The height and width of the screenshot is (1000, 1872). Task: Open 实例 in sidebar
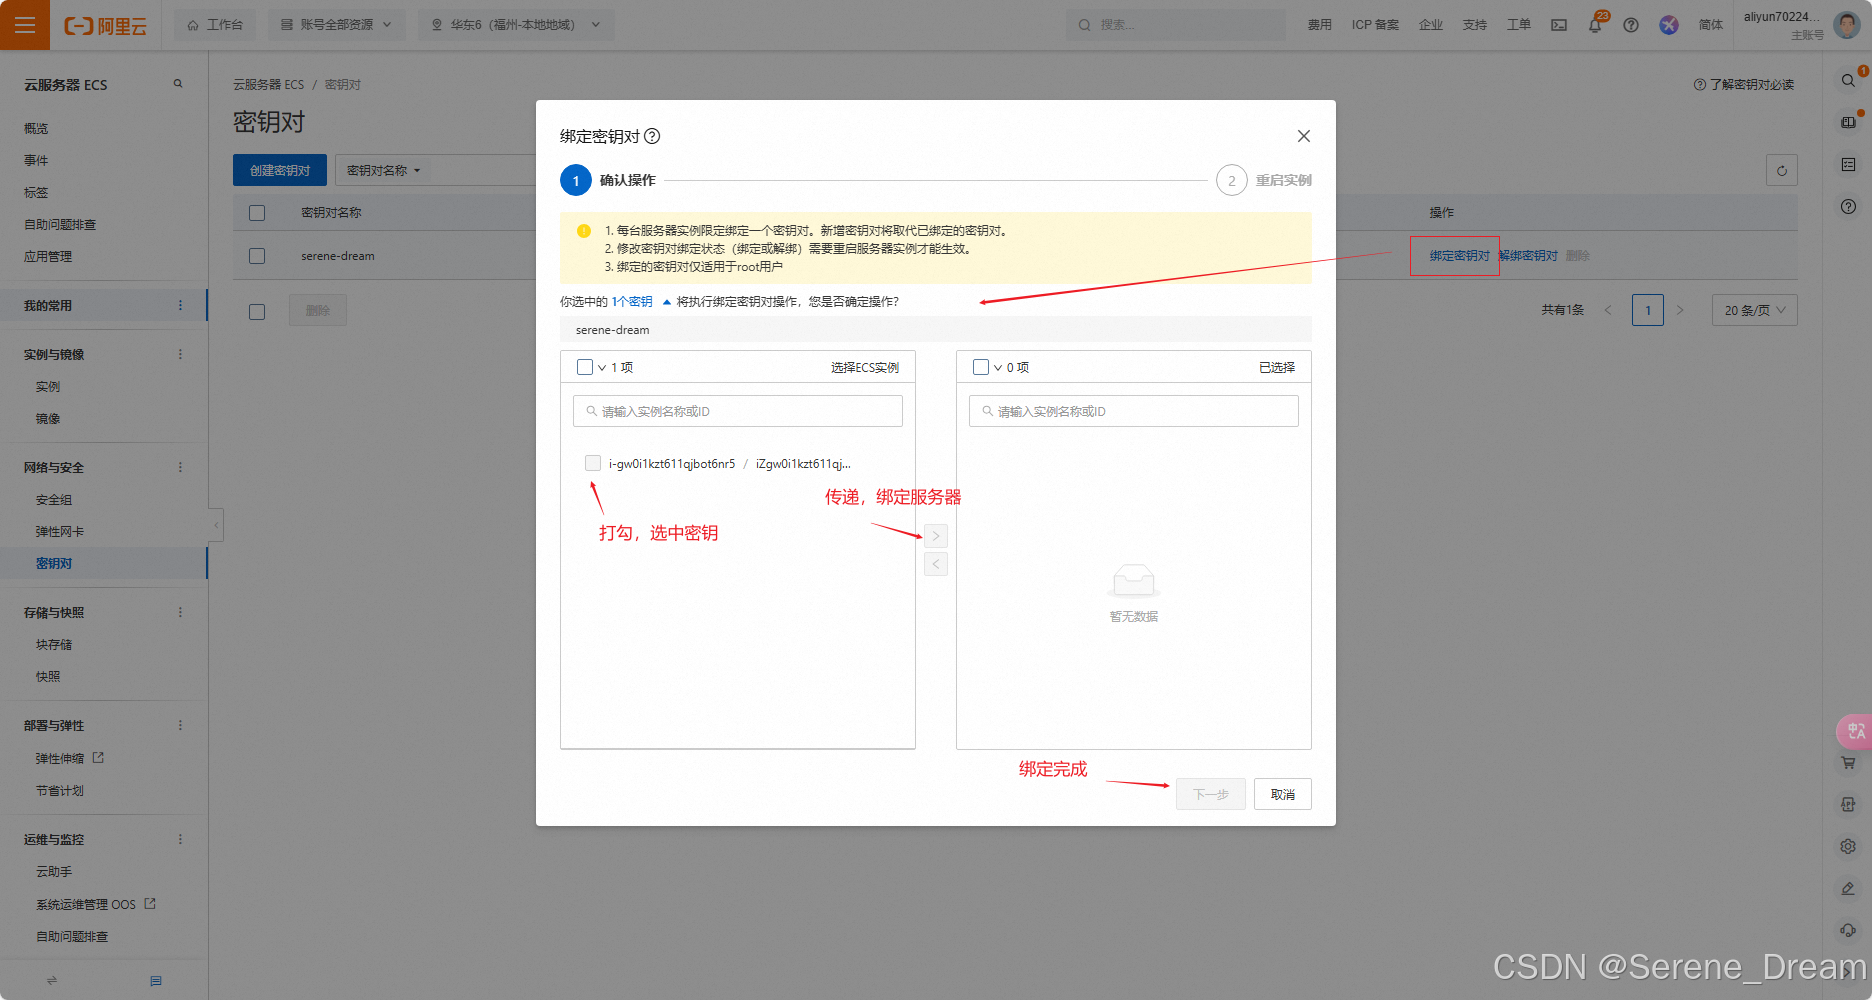[48, 386]
